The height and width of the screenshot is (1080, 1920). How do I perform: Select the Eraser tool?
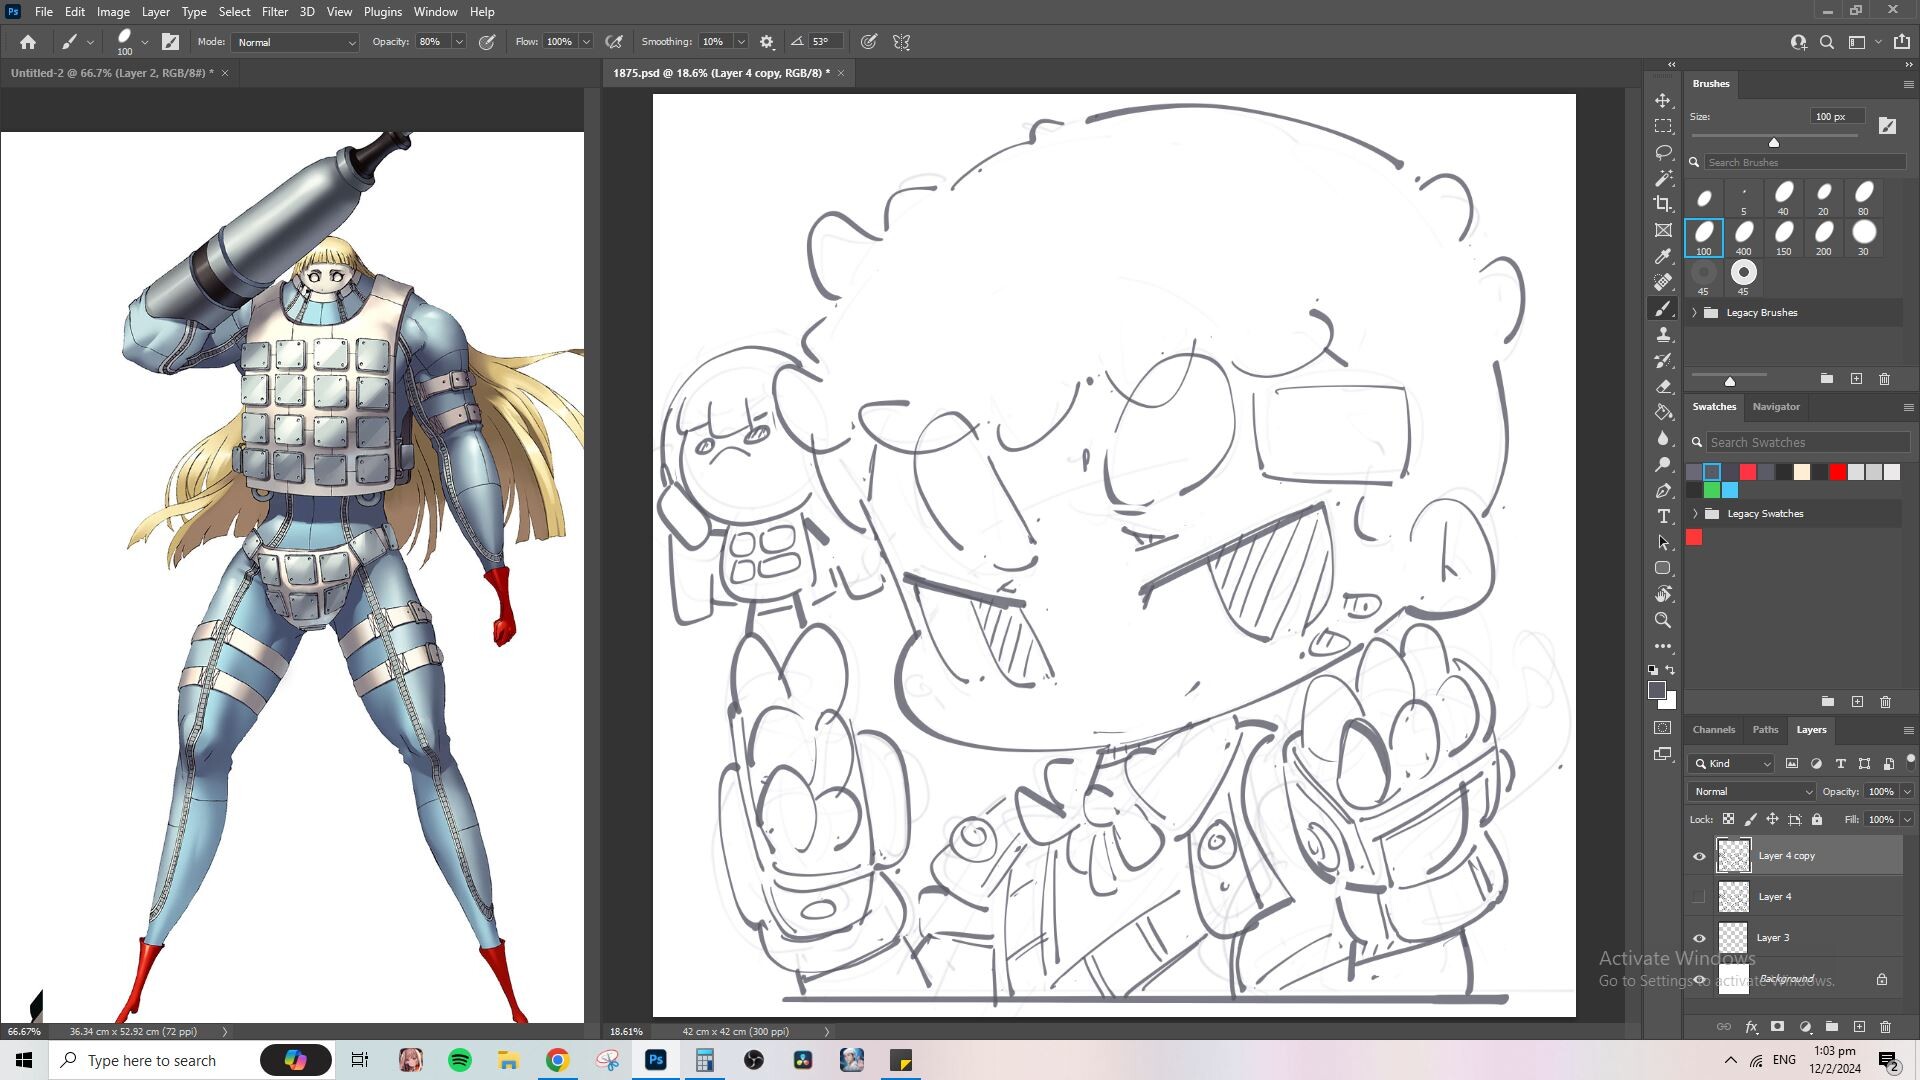(1663, 386)
